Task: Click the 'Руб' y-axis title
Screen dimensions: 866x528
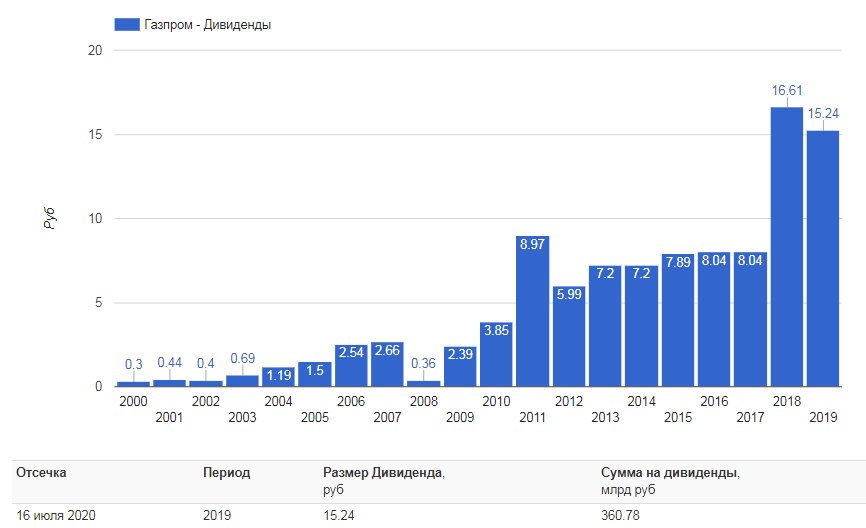Action: 49,218
